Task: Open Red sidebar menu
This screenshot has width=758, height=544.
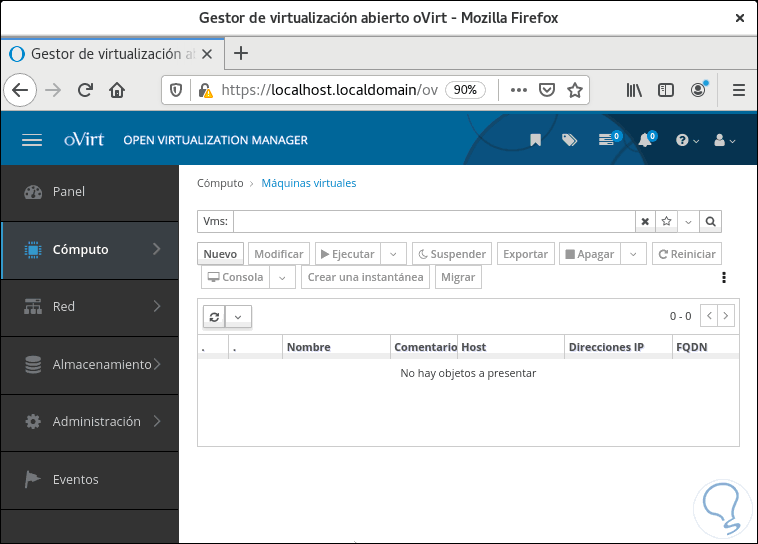Action: click(x=90, y=307)
